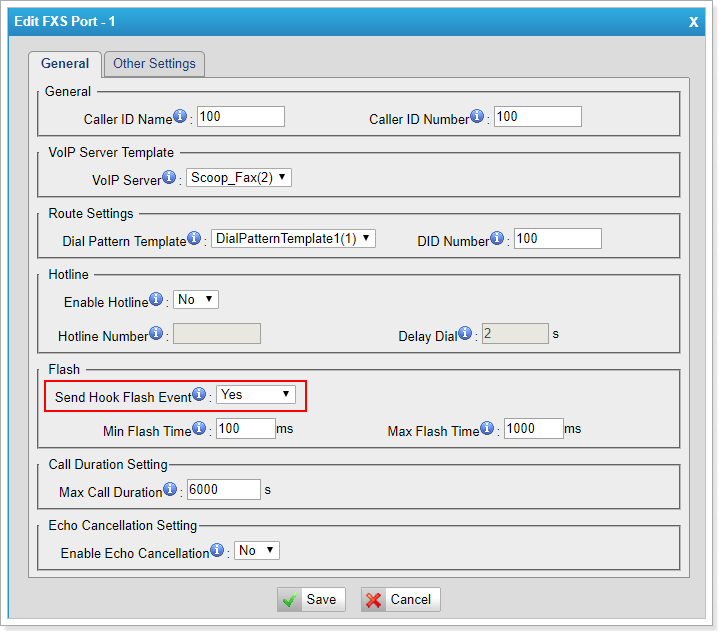718x631 pixels.
Task: Open the Enable Echo Cancellation dropdown
Action: pyautogui.click(x=257, y=550)
